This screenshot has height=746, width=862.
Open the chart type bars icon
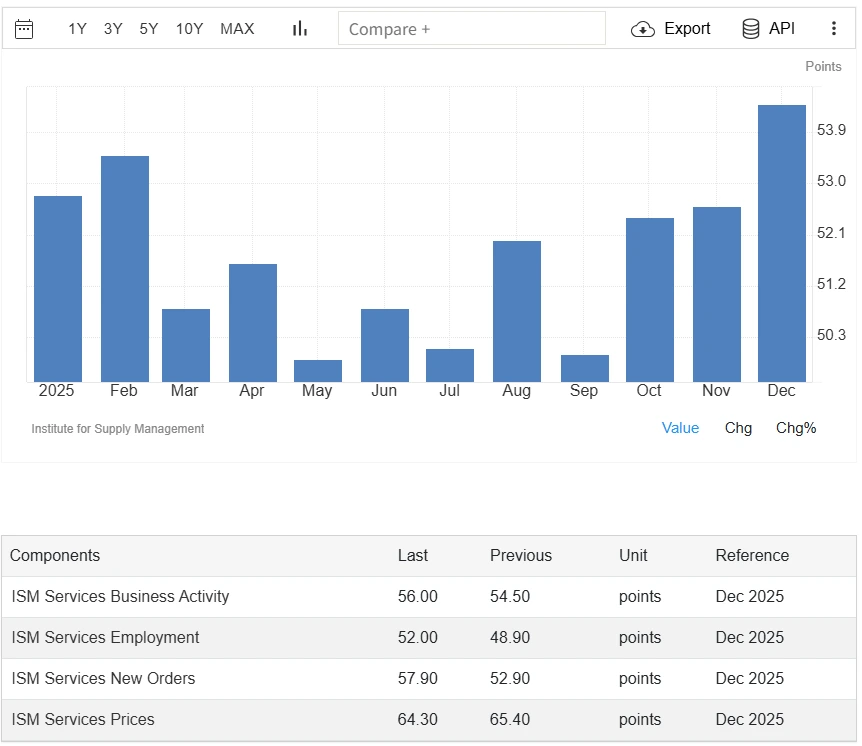[x=300, y=29]
